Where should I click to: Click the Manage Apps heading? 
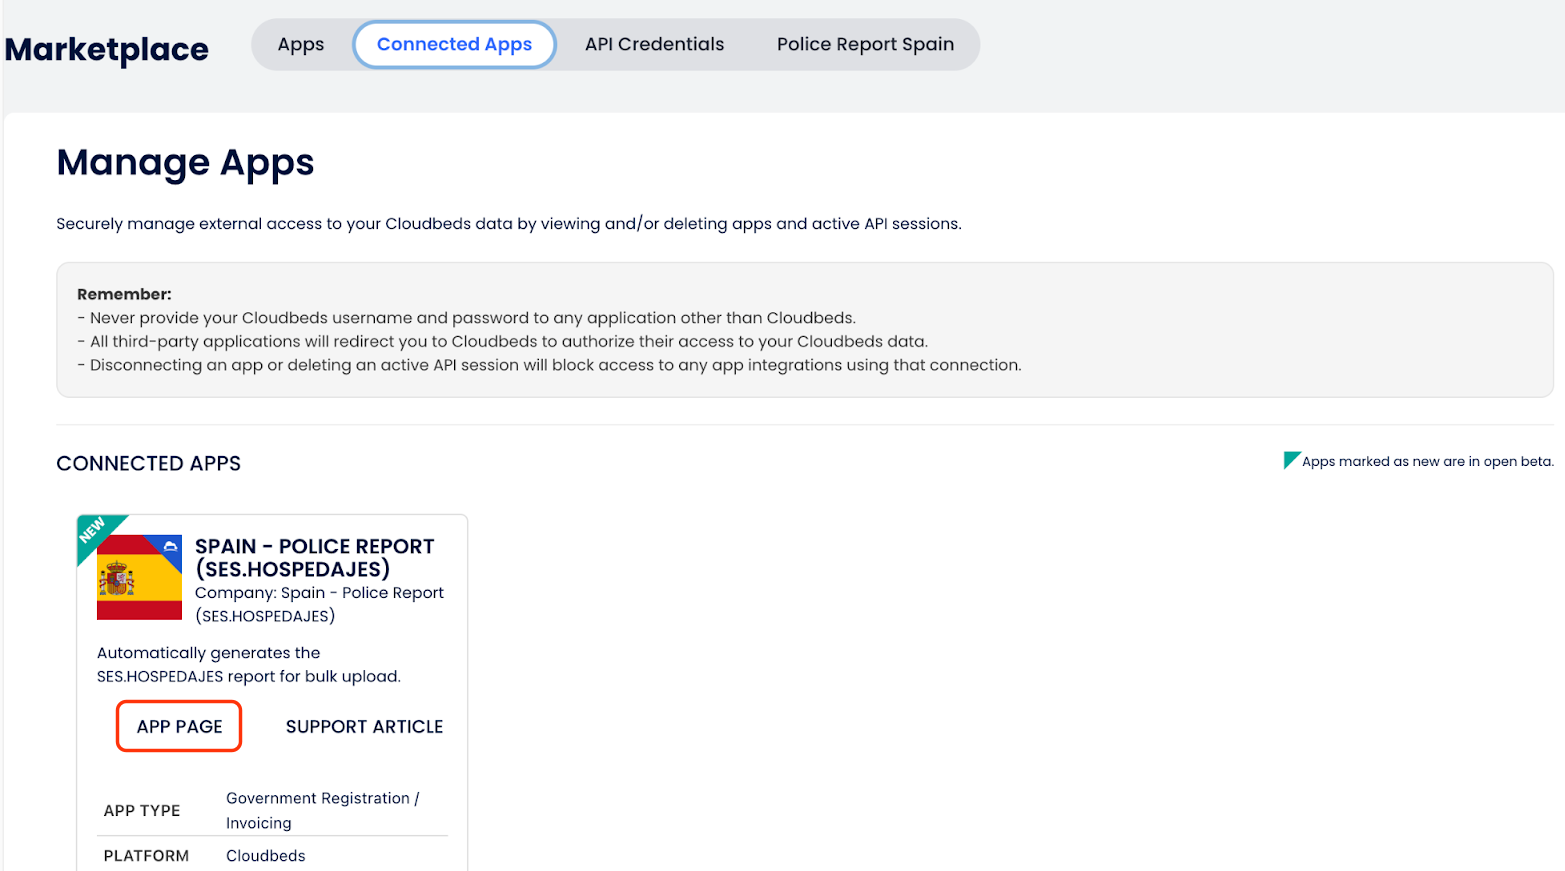tap(185, 163)
